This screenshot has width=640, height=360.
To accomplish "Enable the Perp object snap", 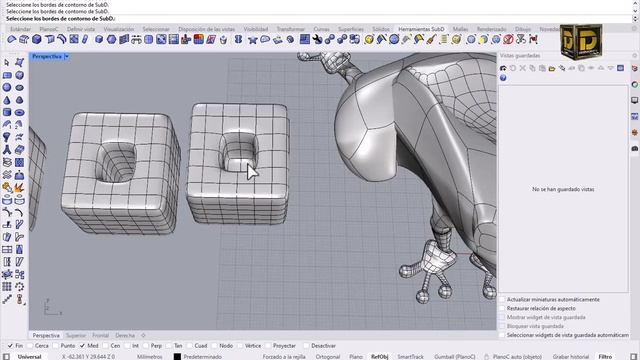I will pyautogui.click(x=146, y=346).
